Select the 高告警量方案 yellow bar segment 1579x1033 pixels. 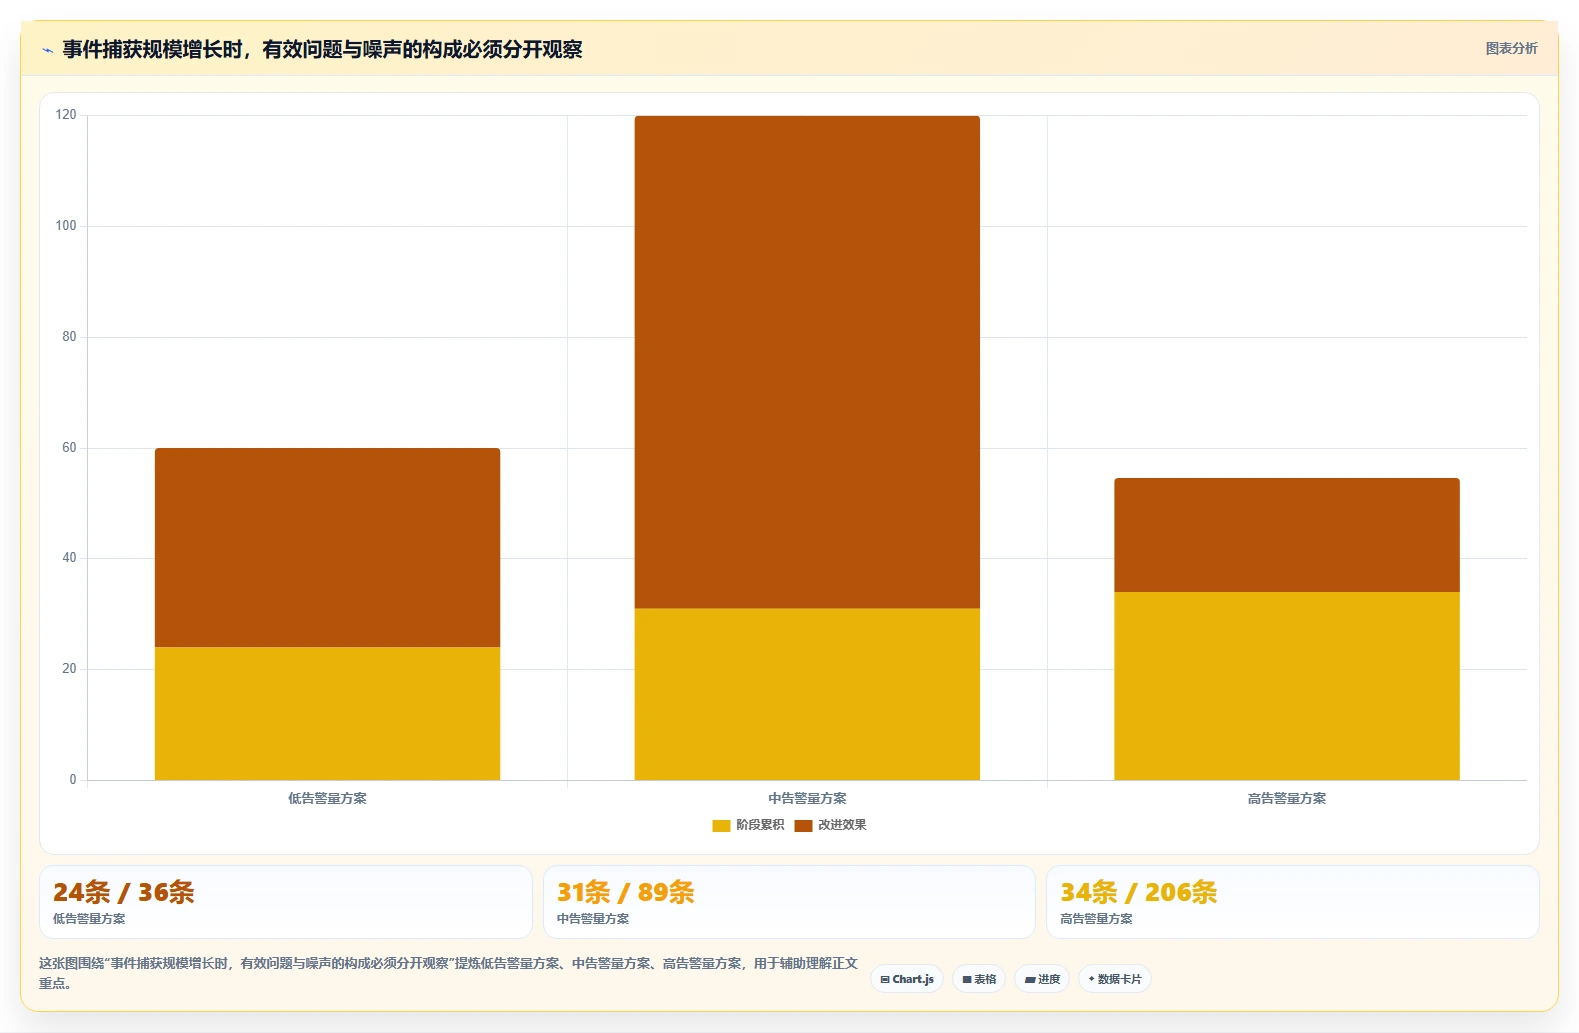[1287, 686]
